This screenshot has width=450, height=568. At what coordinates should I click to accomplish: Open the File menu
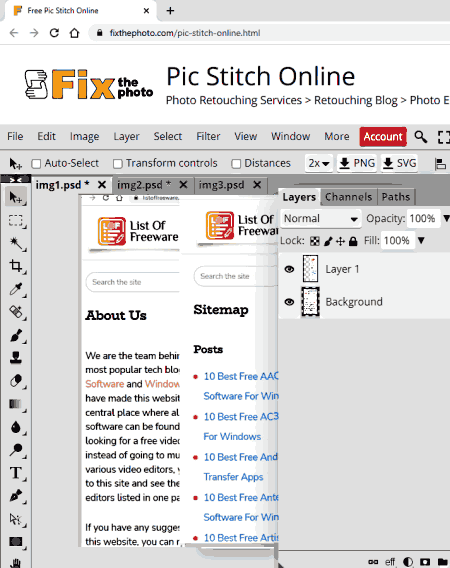[15, 137]
